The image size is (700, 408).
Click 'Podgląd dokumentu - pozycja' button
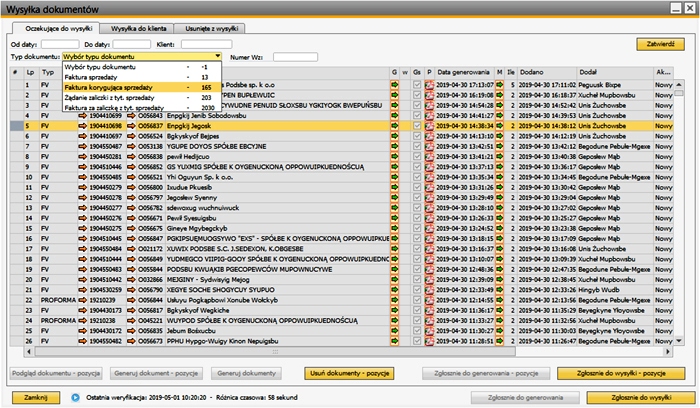[x=56, y=373]
